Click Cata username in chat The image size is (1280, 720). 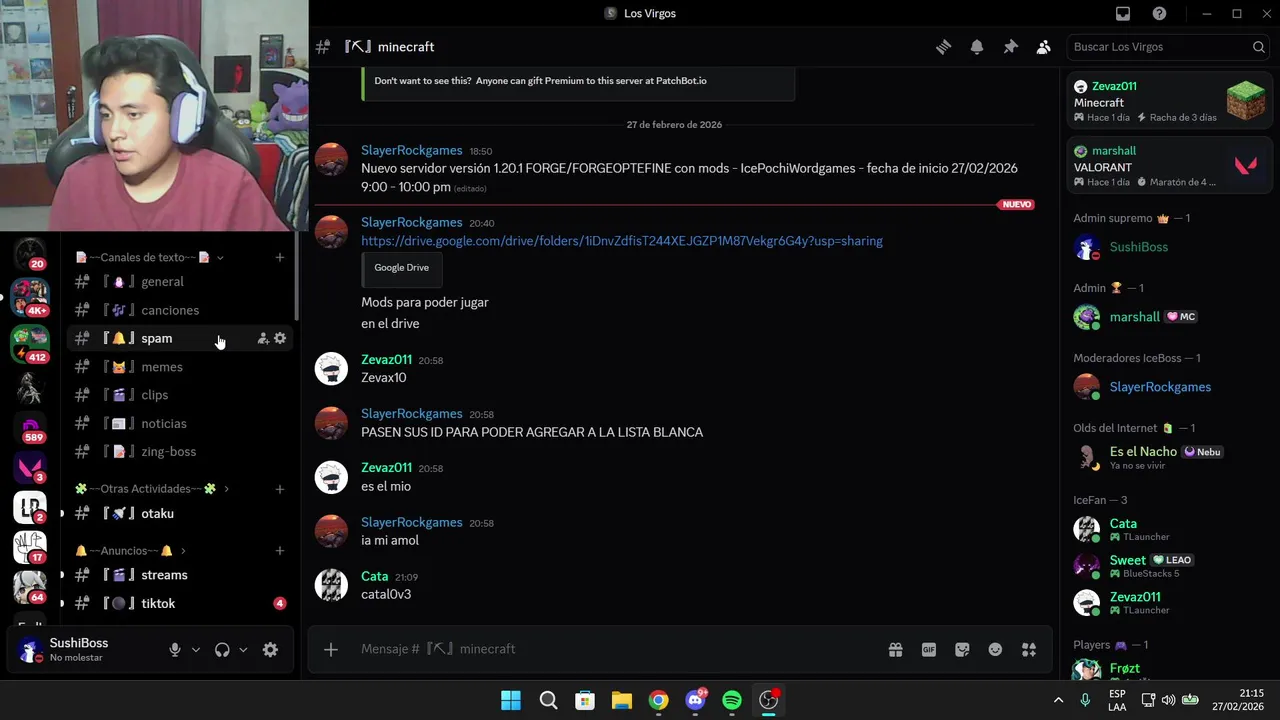point(375,576)
